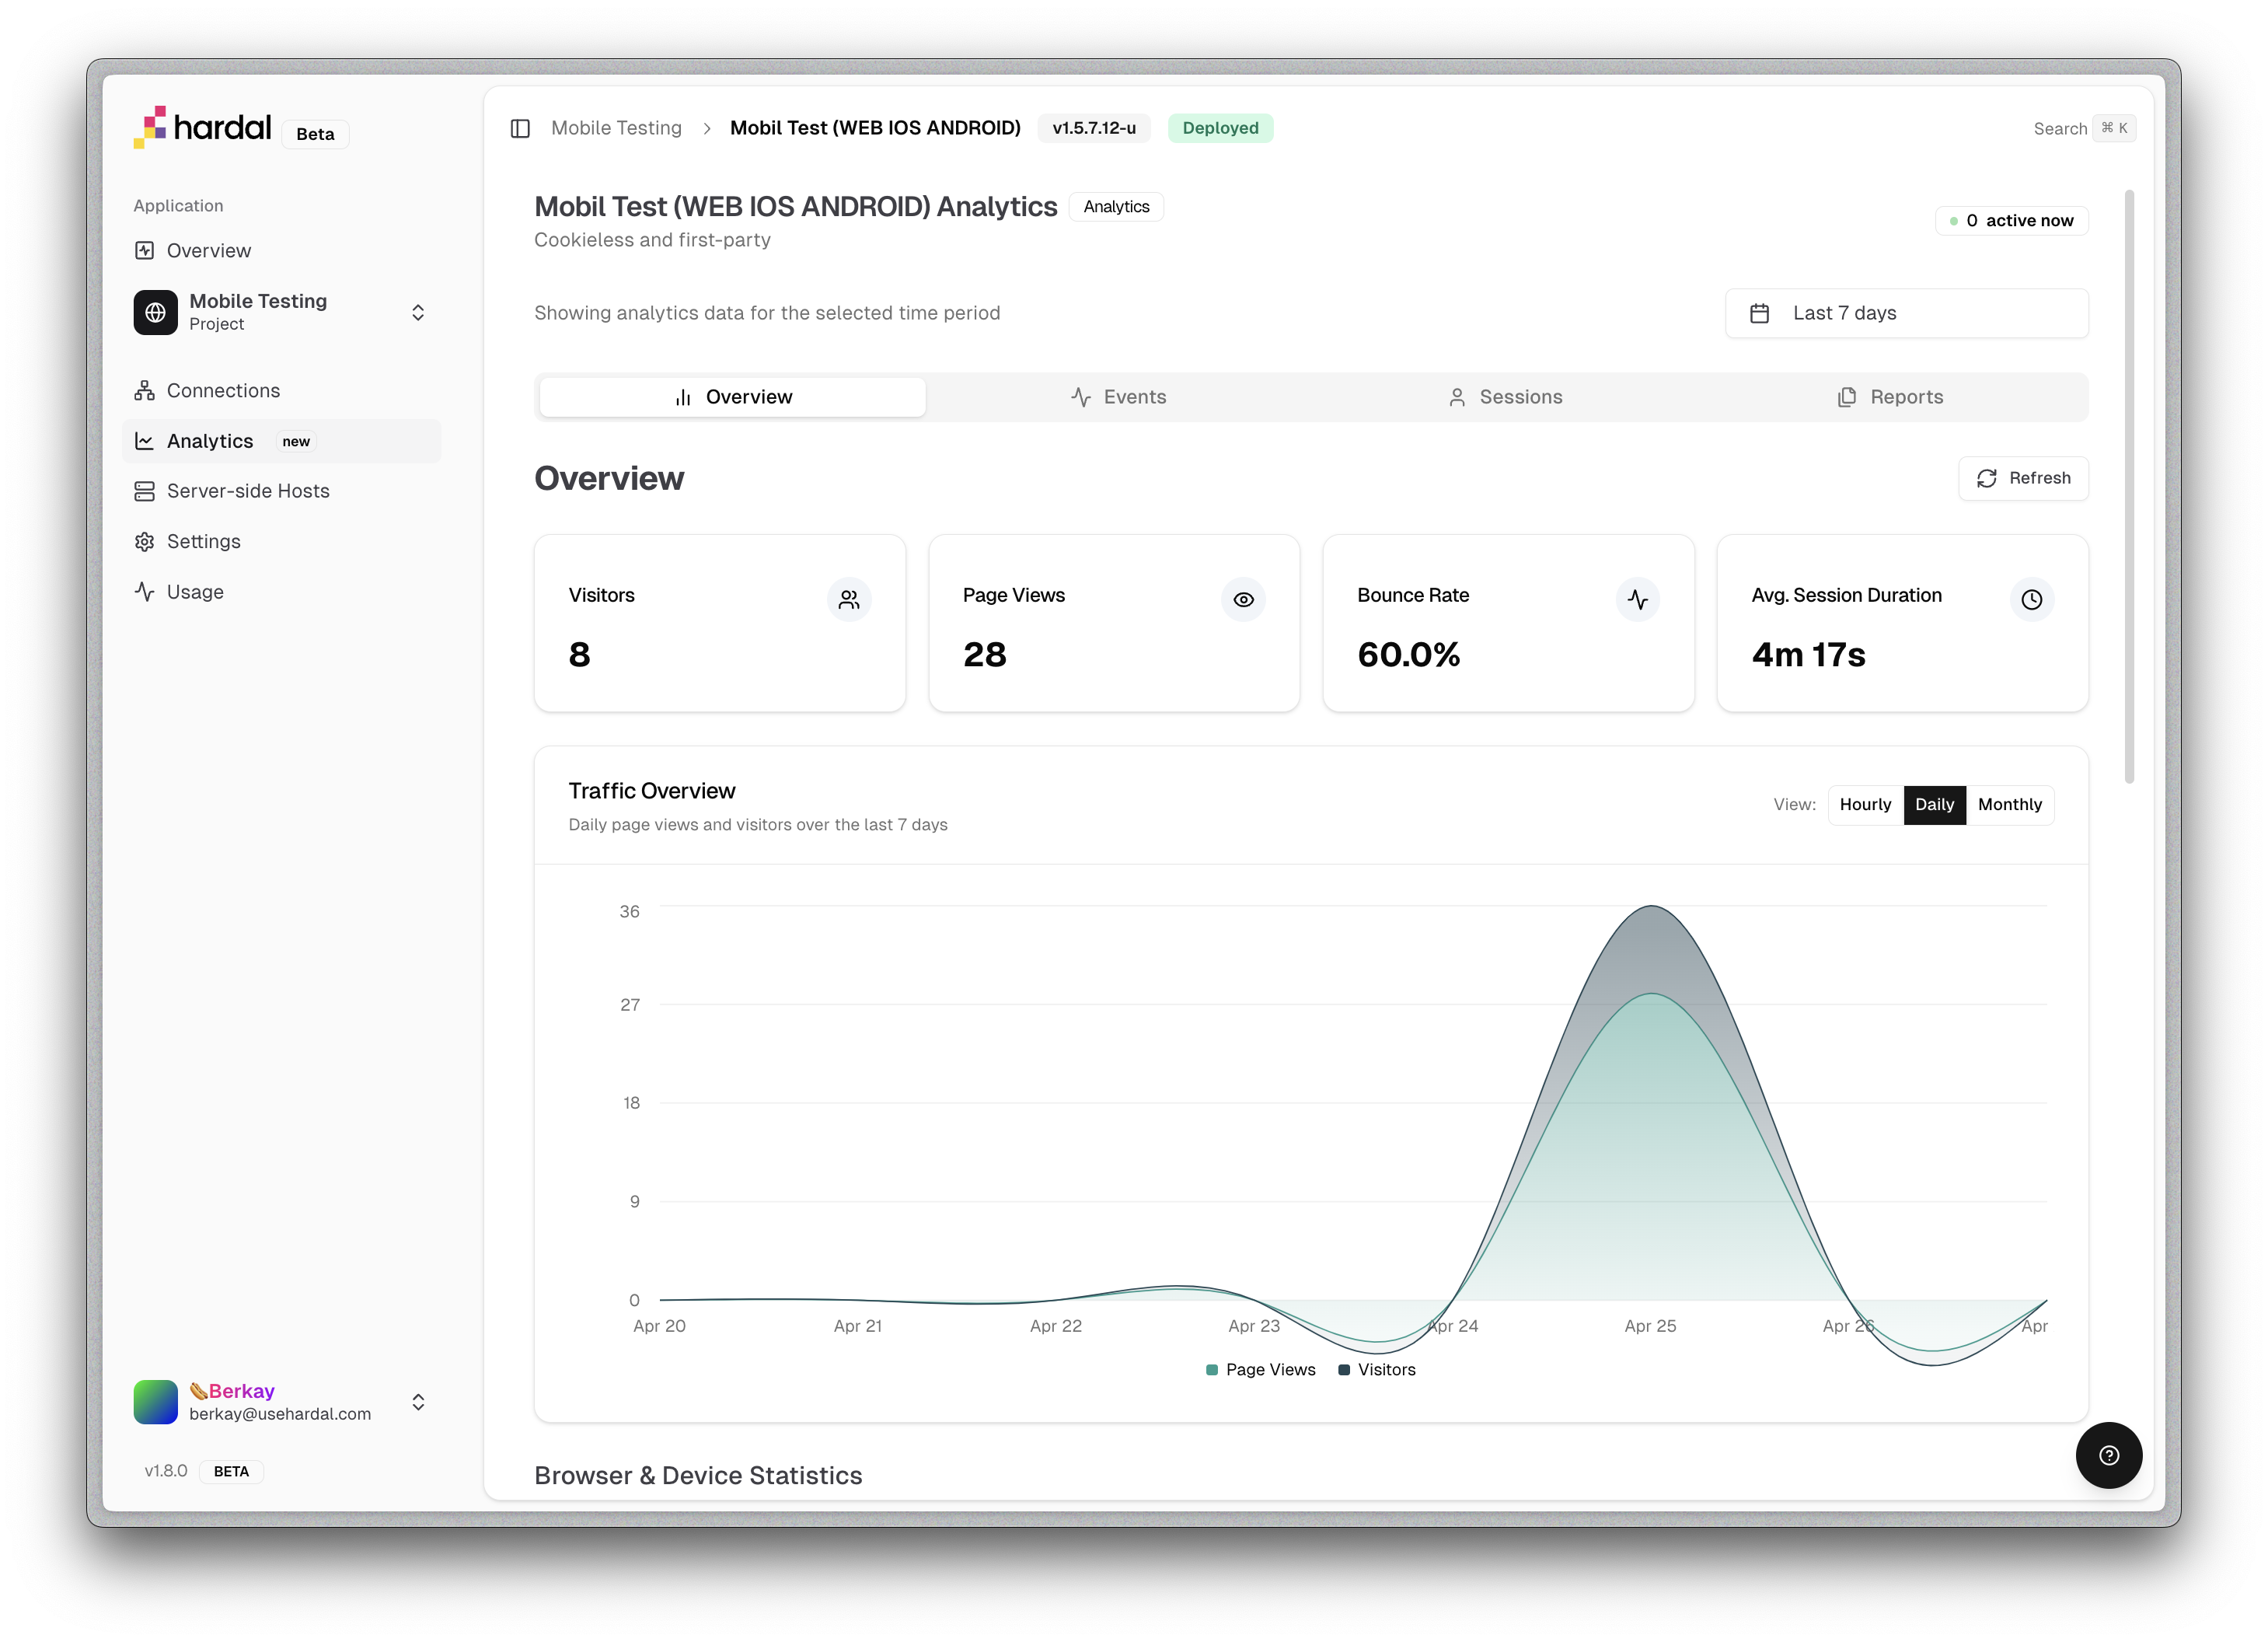
Task: Toggle the sidebar panel icon
Action: click(x=520, y=128)
